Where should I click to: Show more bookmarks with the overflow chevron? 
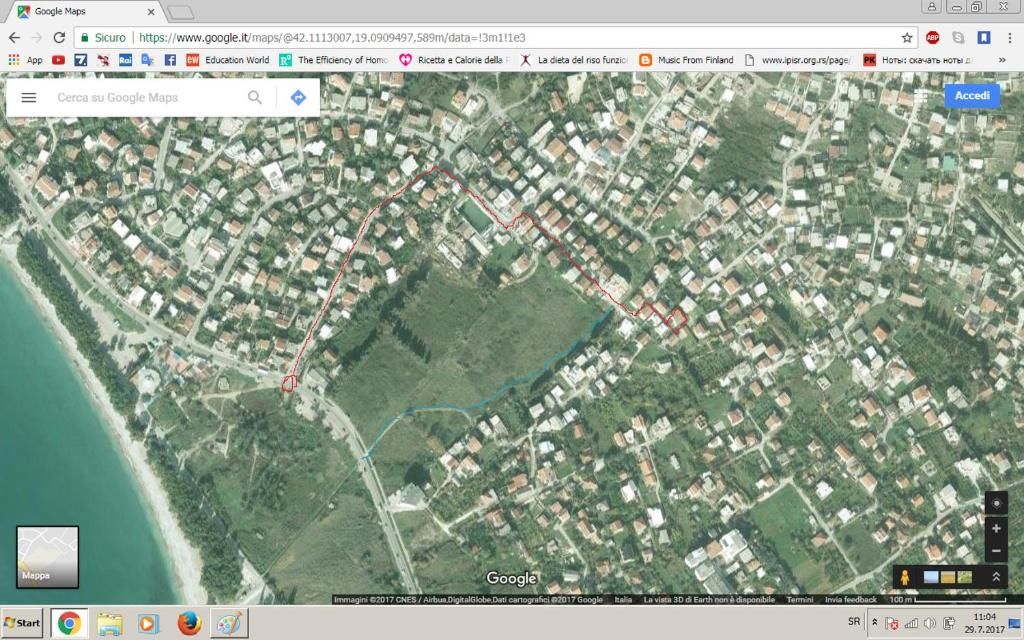[1002, 59]
